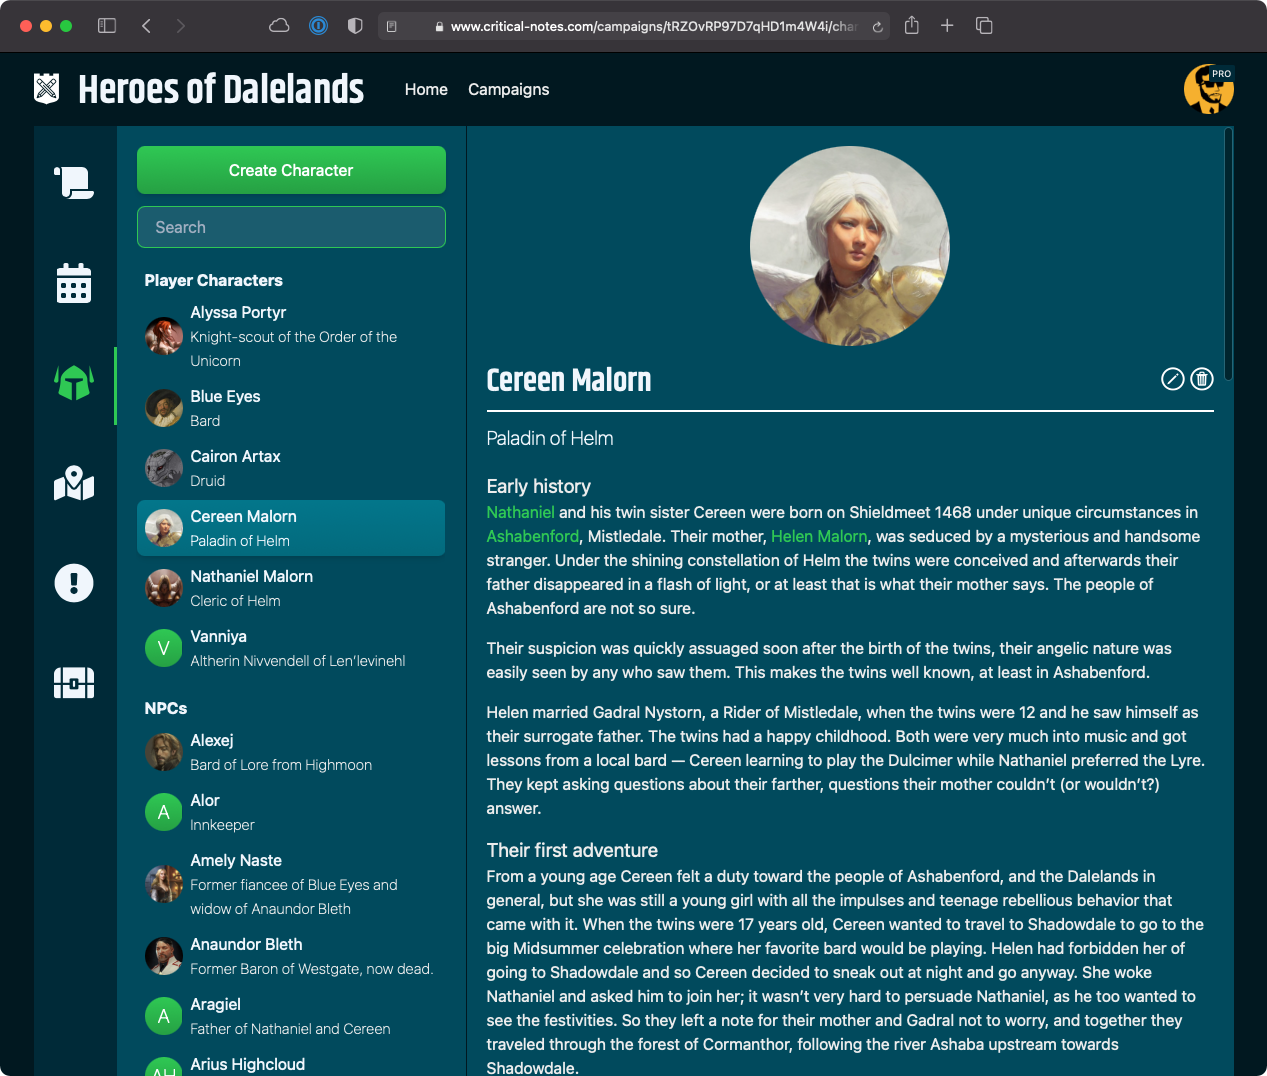
Task: Navigate to Home in the top menu
Action: pyautogui.click(x=426, y=89)
